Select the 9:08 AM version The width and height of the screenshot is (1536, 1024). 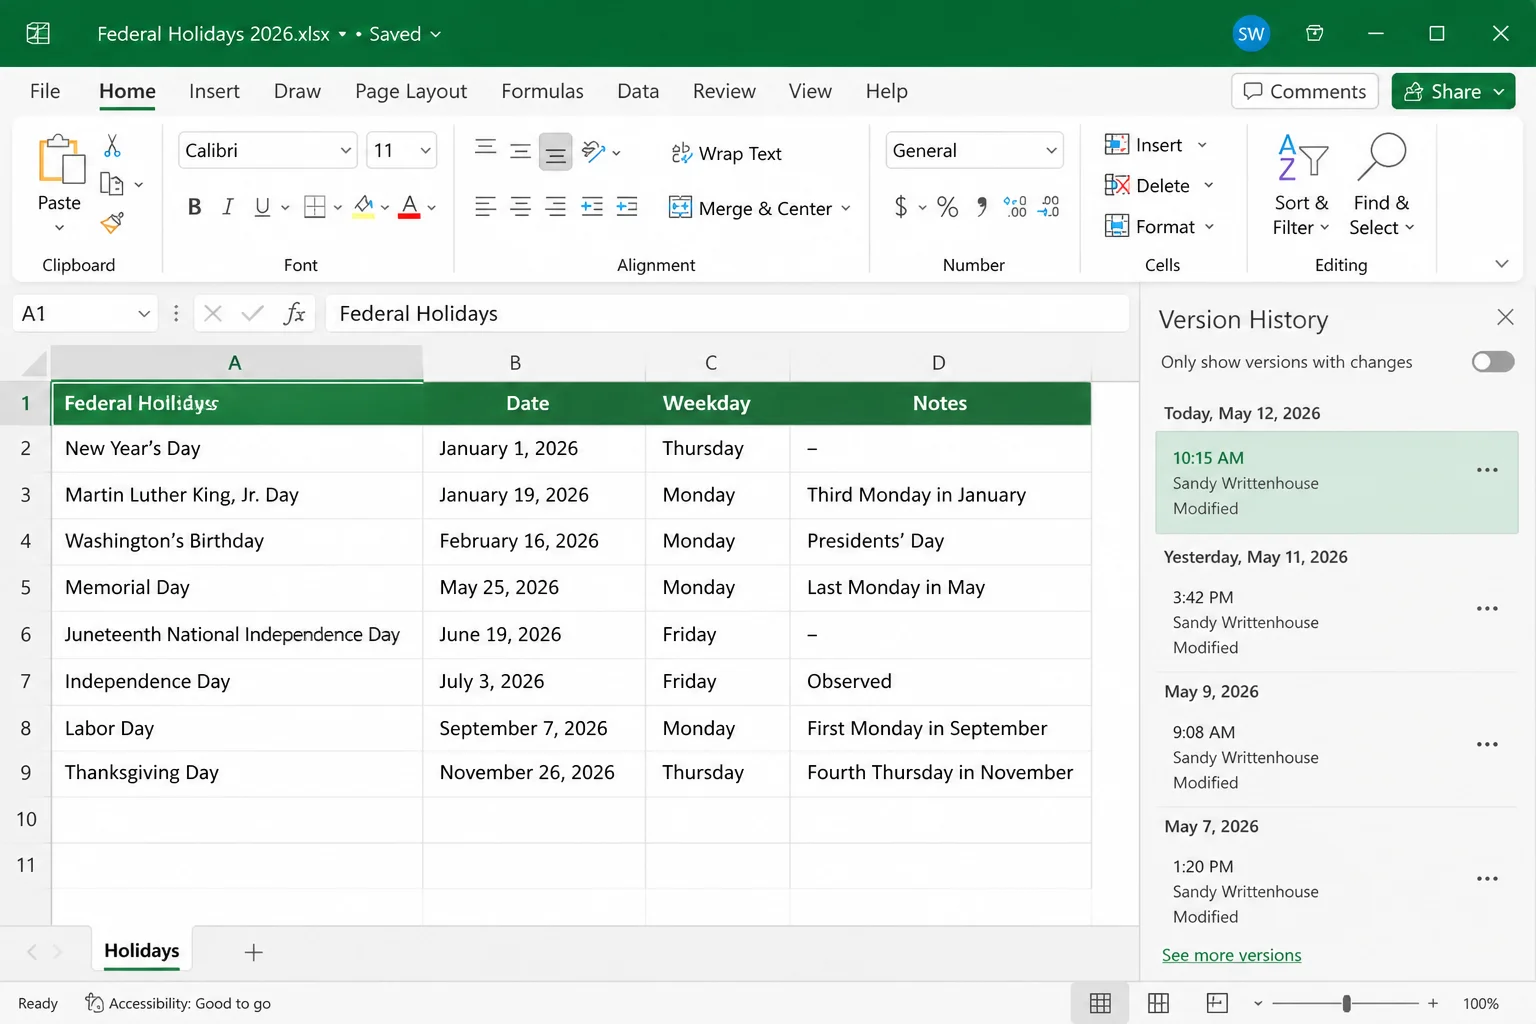1337,757
